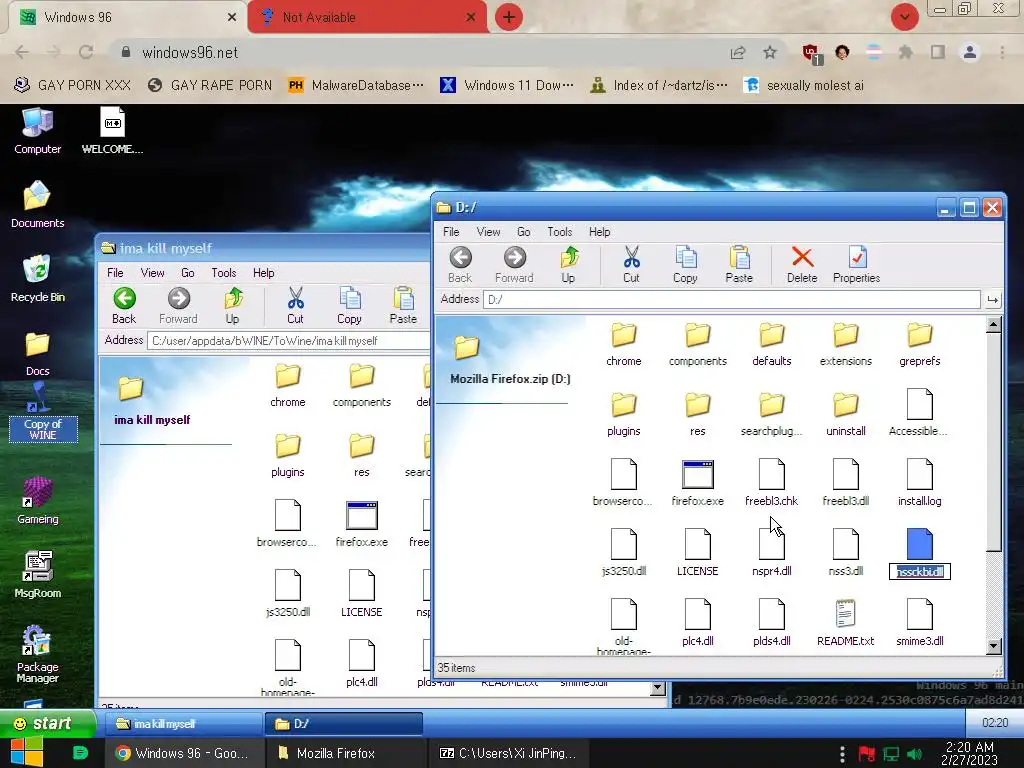Reload the windows96.net page

pyautogui.click(x=86, y=52)
